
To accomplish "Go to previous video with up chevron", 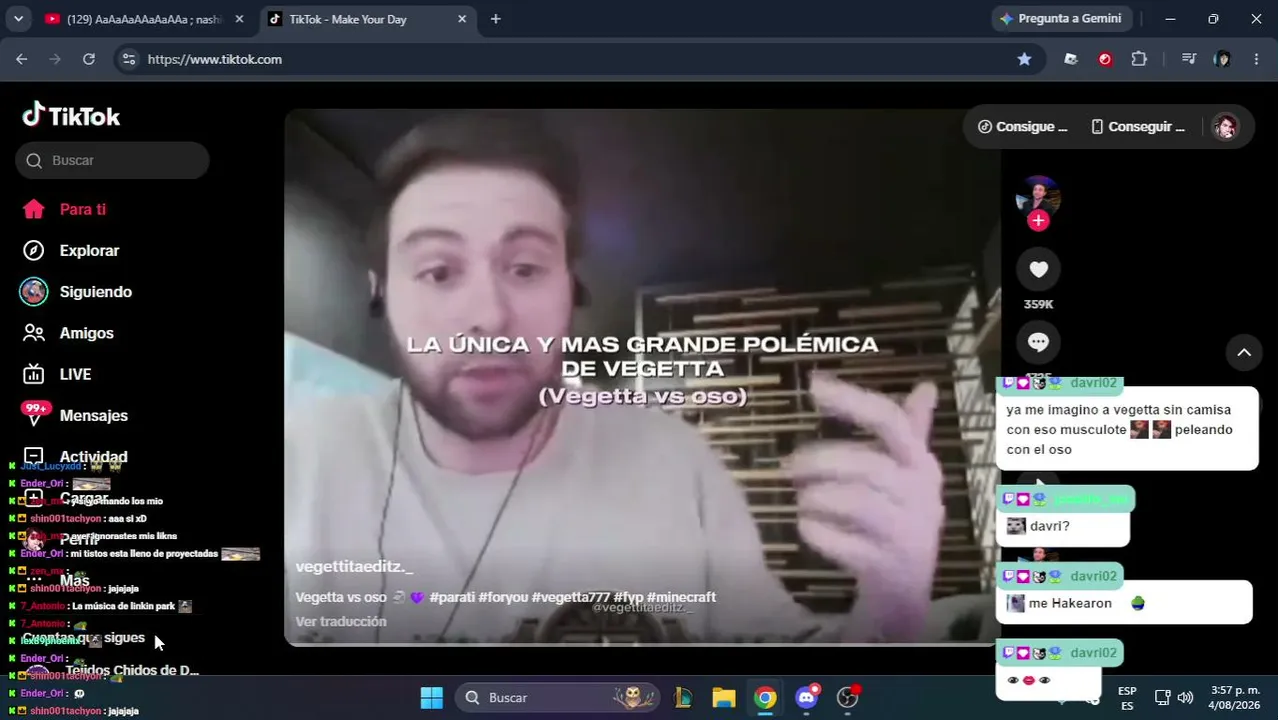I will [x=1244, y=352].
